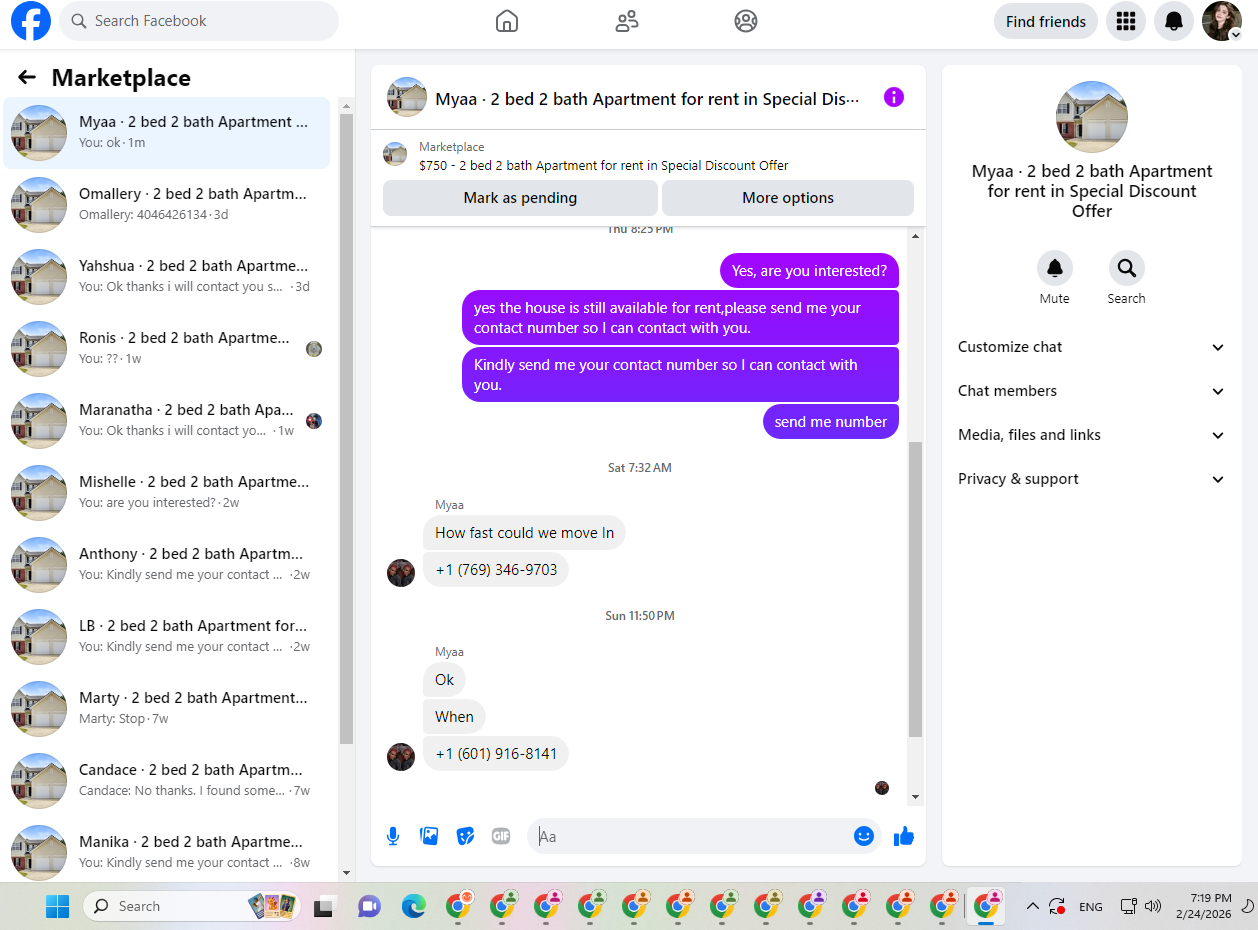Click the ENG language indicator
The image size is (1258, 930).
click(1091, 907)
